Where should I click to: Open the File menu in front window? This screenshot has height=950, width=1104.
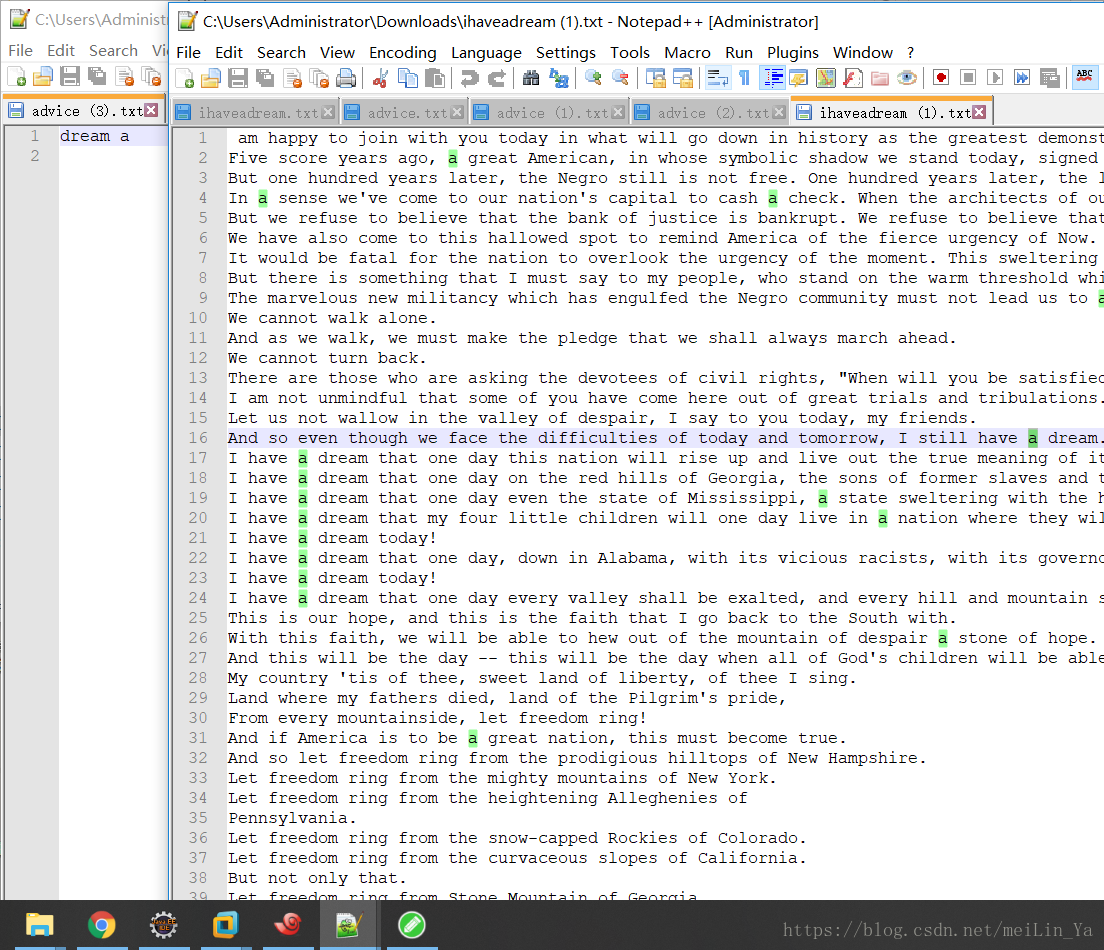point(188,53)
